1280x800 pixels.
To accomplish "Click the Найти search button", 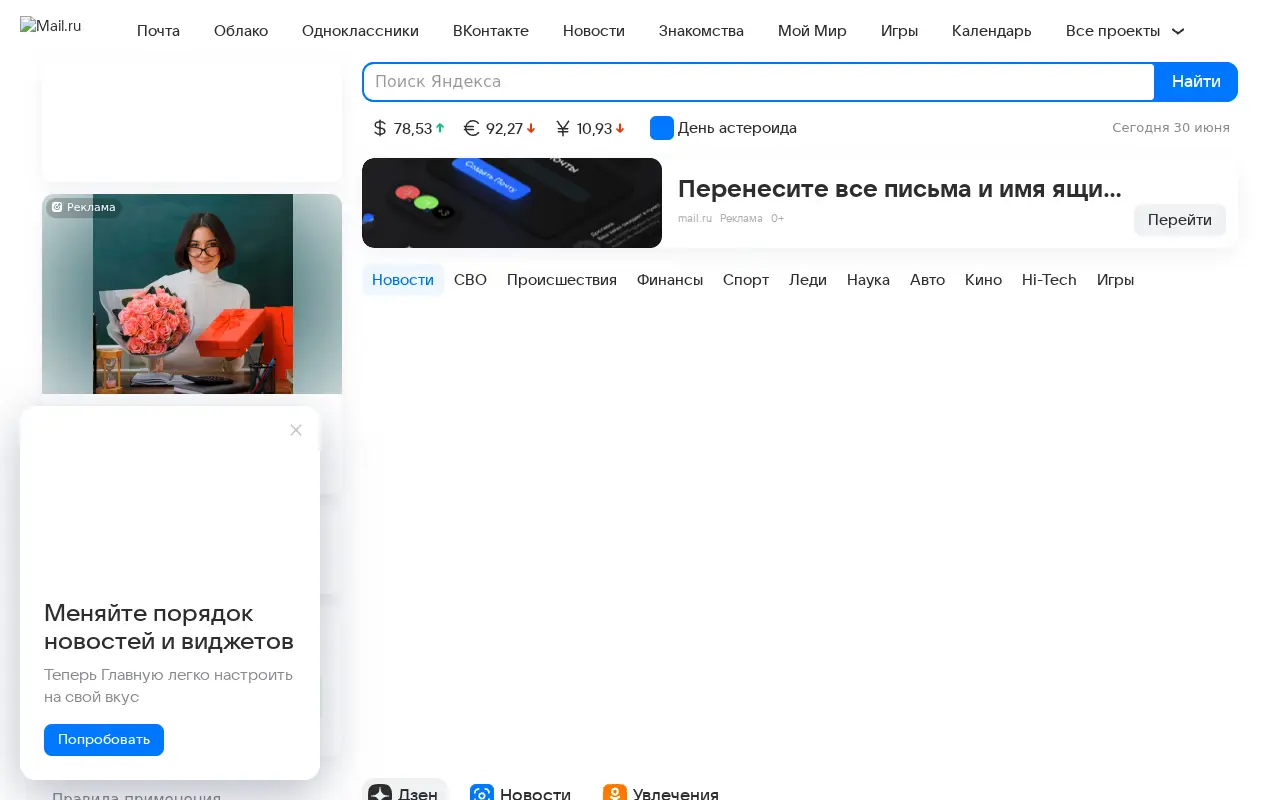I will pos(1196,82).
